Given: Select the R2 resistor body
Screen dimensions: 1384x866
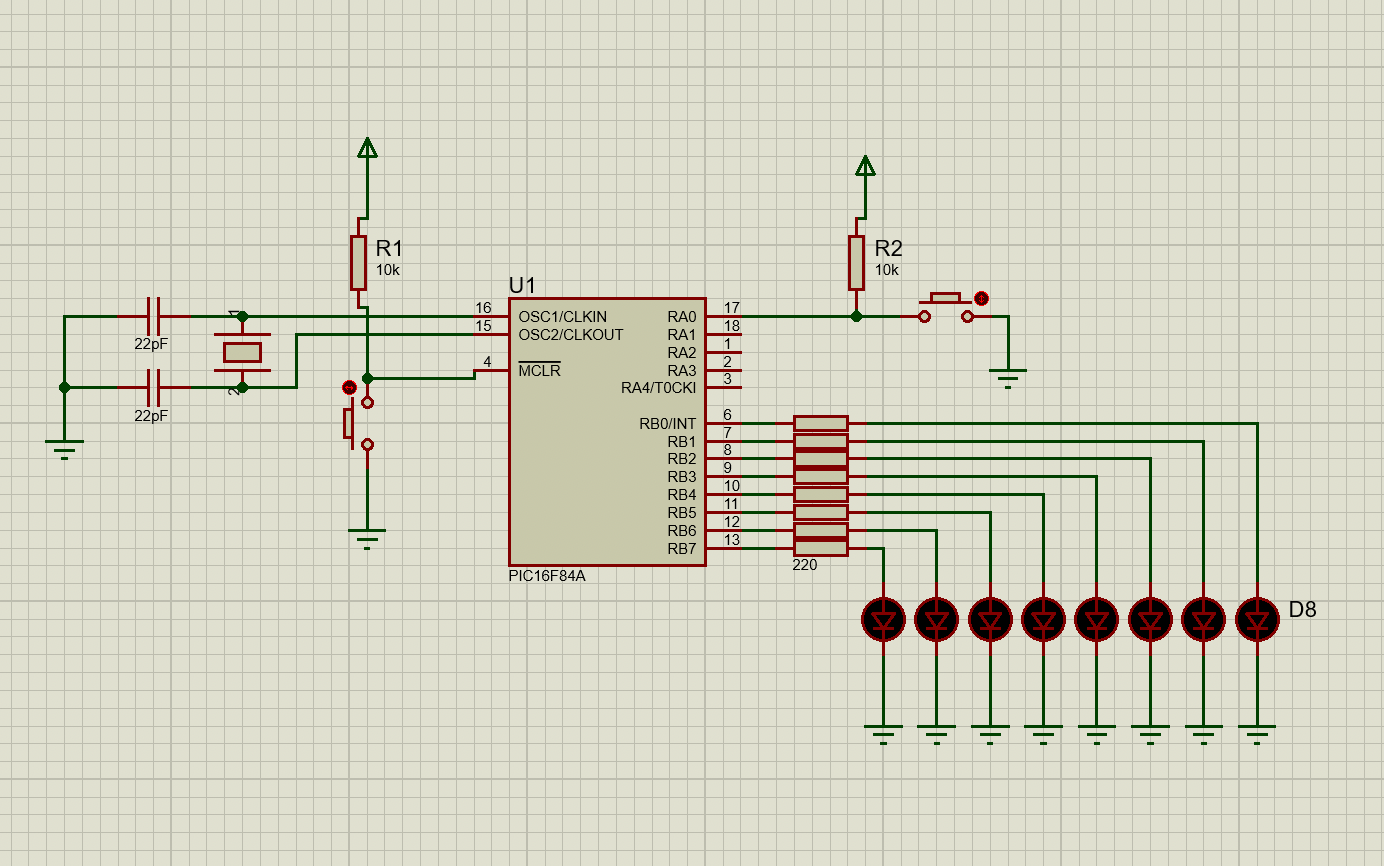Looking at the screenshot, I should pos(856,262).
